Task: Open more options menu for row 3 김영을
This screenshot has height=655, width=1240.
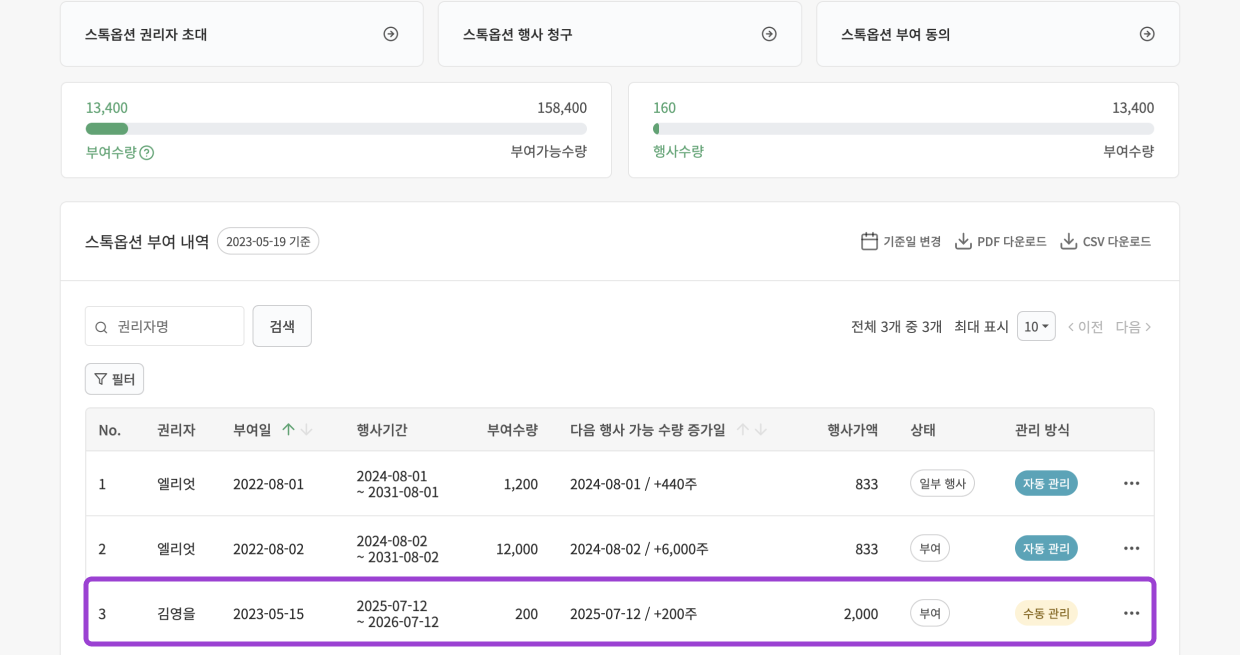Action: 1131,613
